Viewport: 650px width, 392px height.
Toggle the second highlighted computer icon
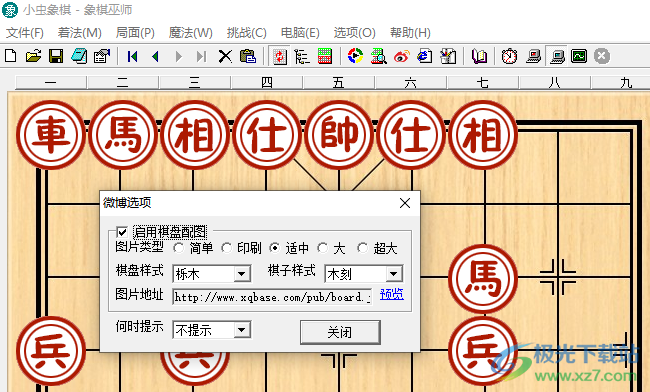pyautogui.click(x=556, y=56)
